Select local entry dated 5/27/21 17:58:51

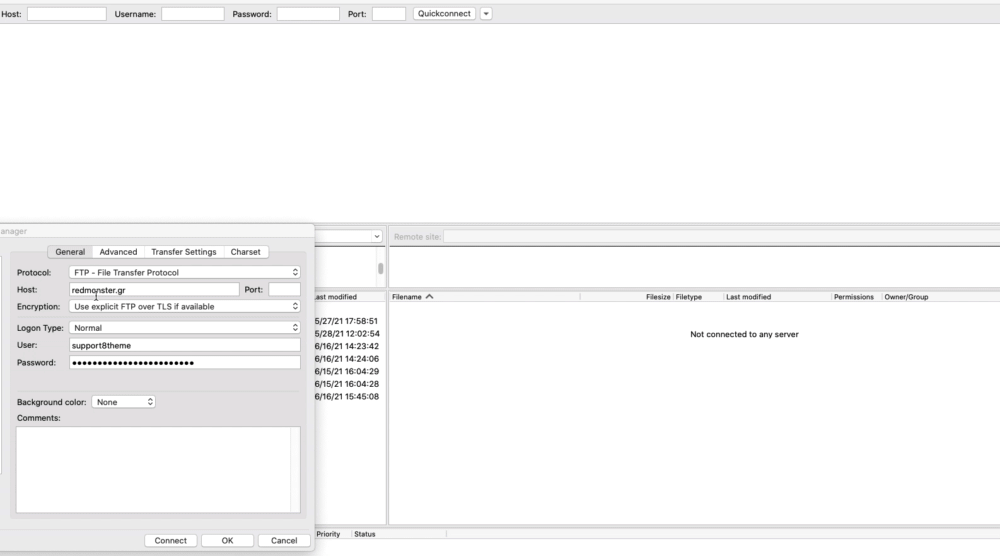pyautogui.click(x=346, y=321)
